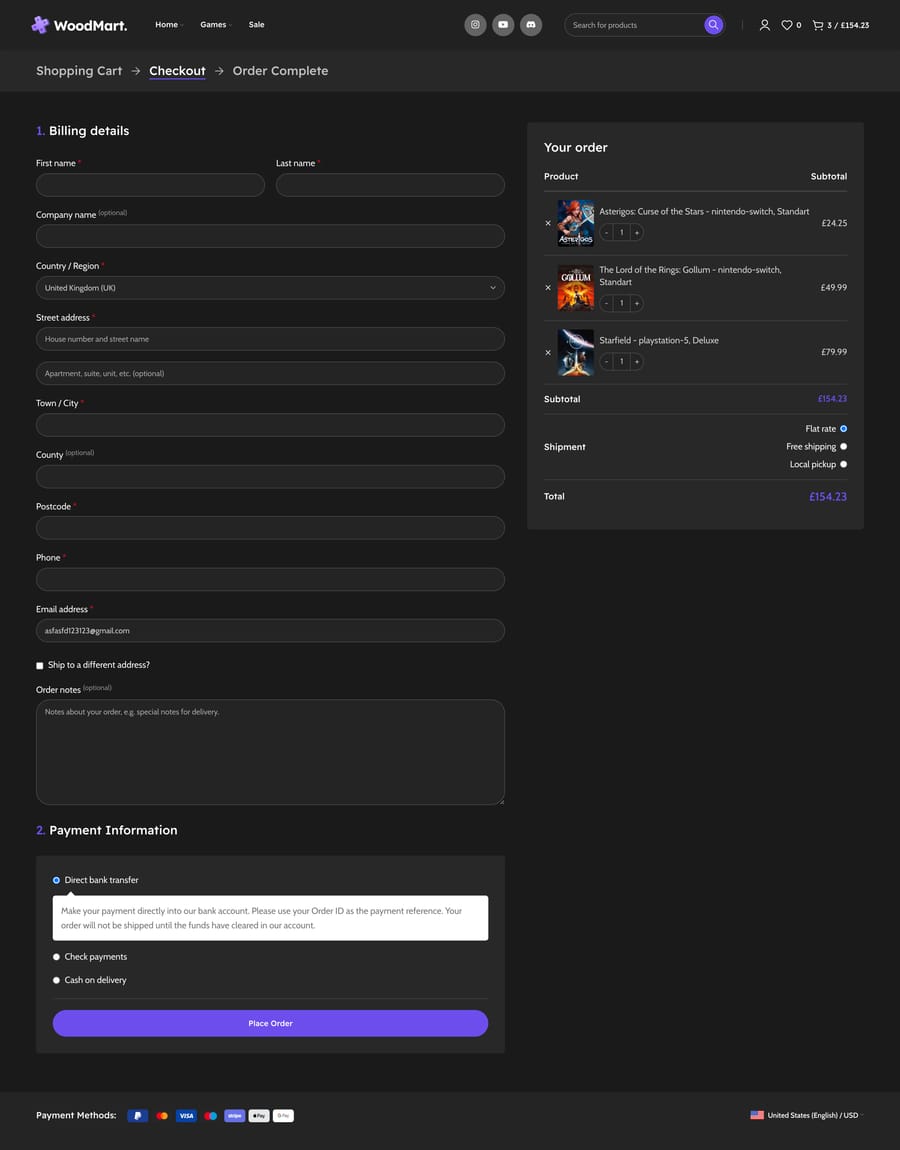900x1150 pixels.
Task: Focus the County field
Action: (270, 477)
